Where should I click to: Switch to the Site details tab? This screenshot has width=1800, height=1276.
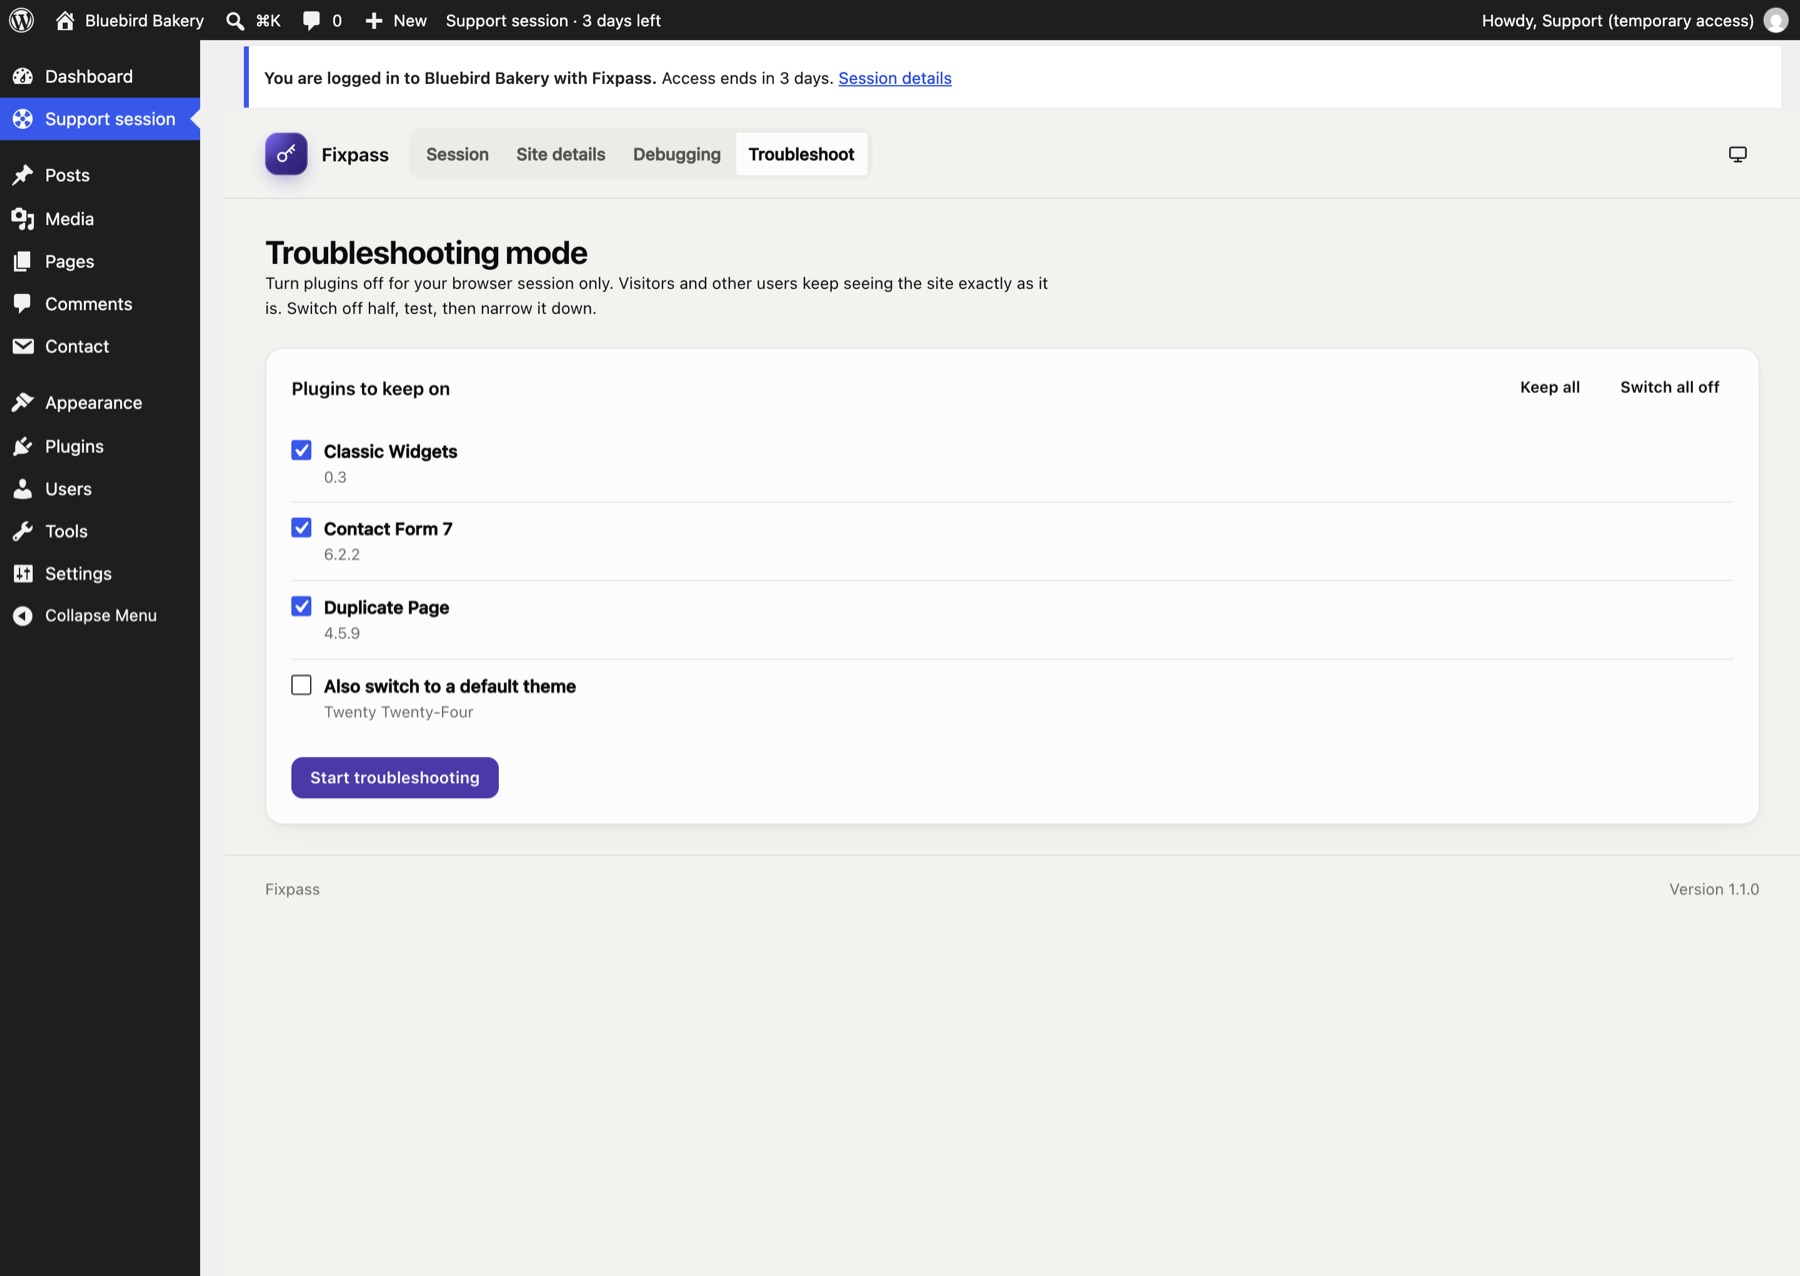point(561,154)
